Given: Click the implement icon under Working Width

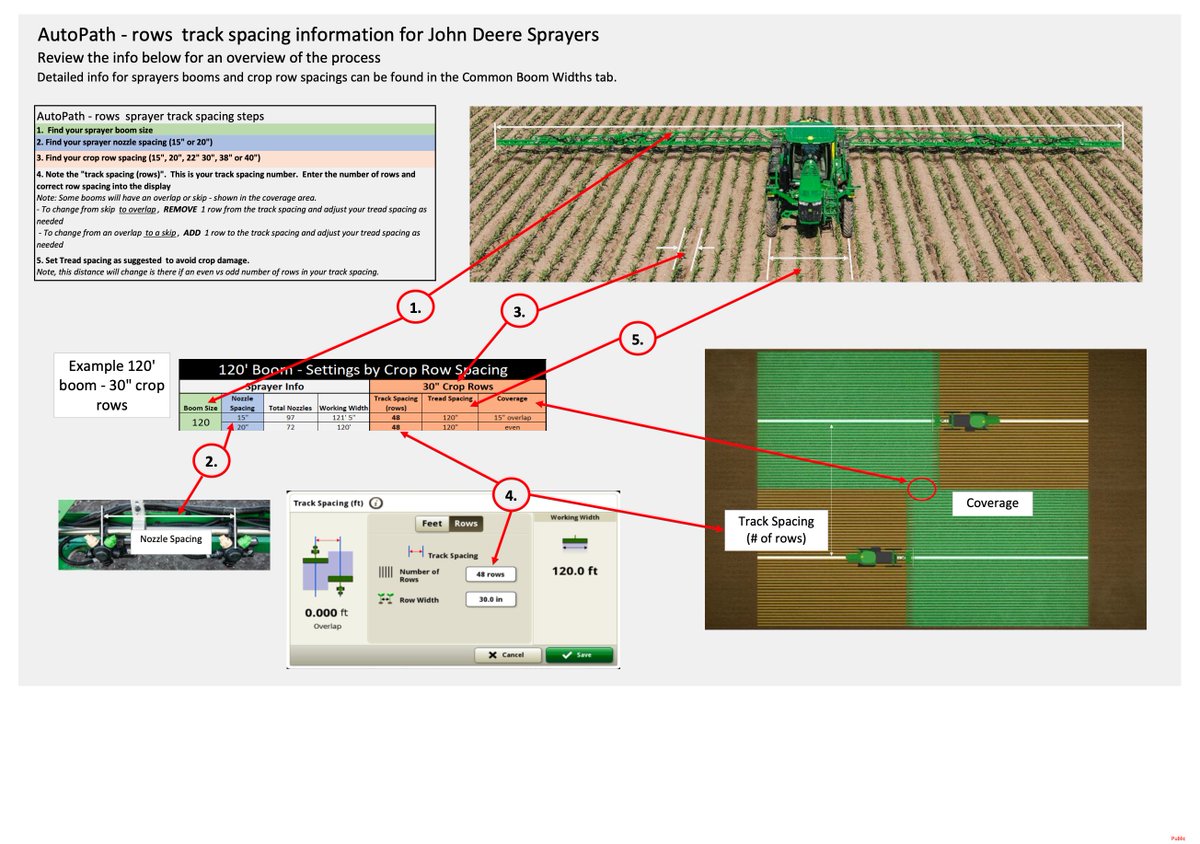Looking at the screenshot, I should click(x=574, y=542).
